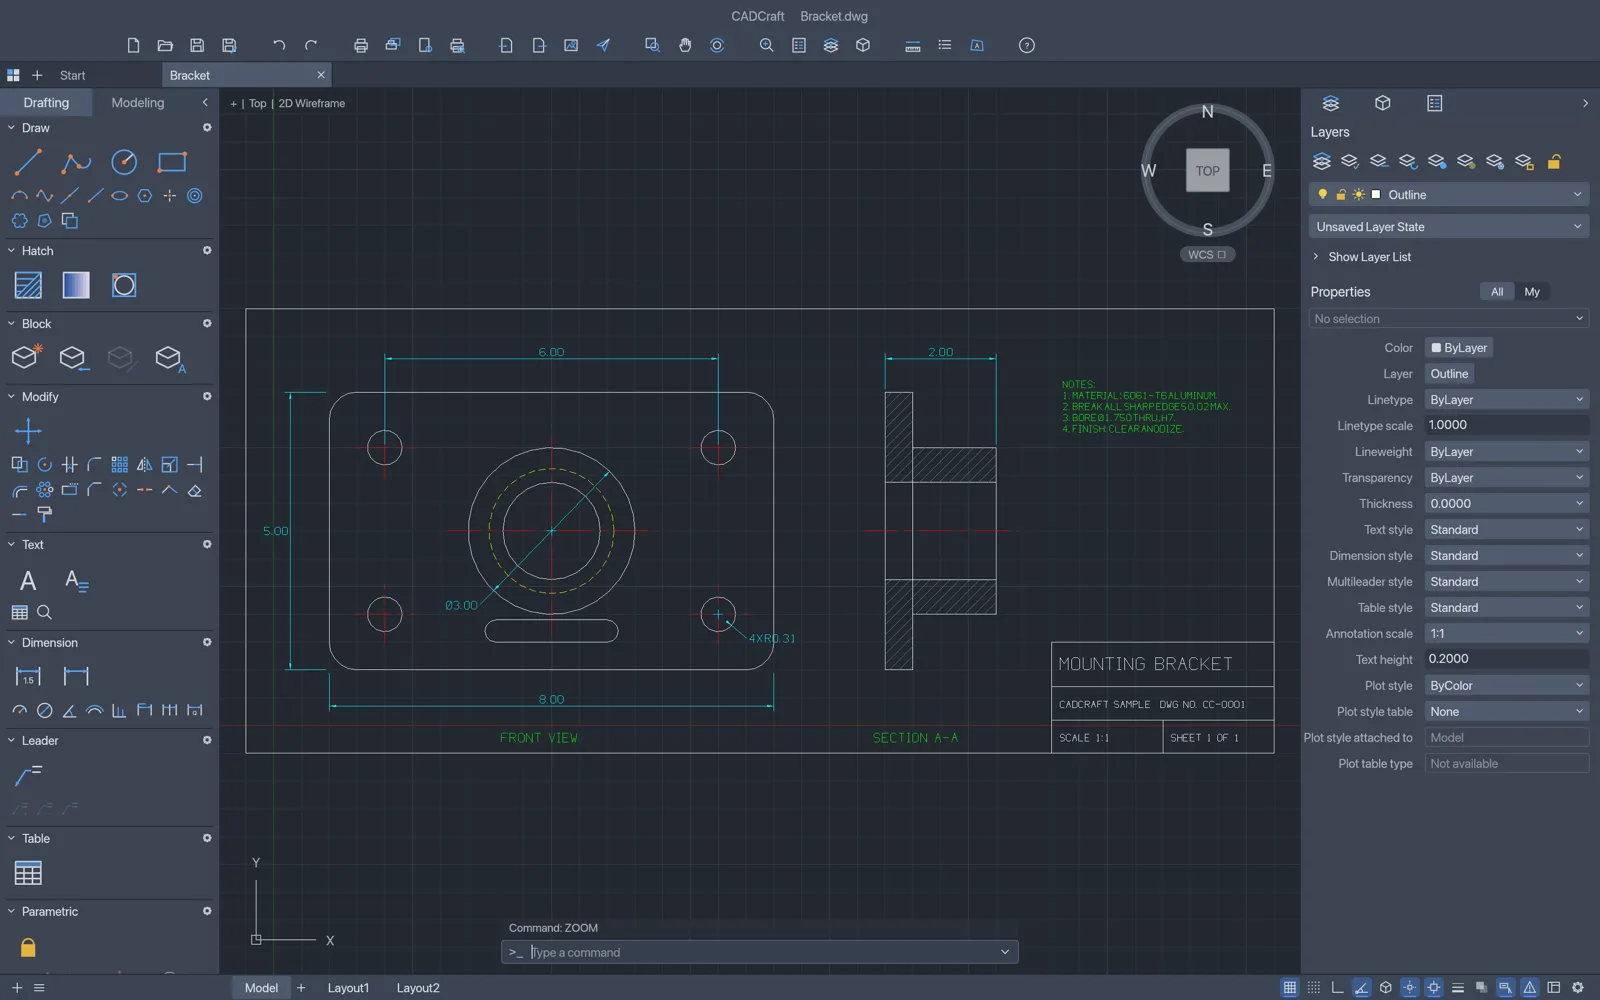Switch to the Layout1 tab
1600x1000 pixels.
pyautogui.click(x=348, y=988)
